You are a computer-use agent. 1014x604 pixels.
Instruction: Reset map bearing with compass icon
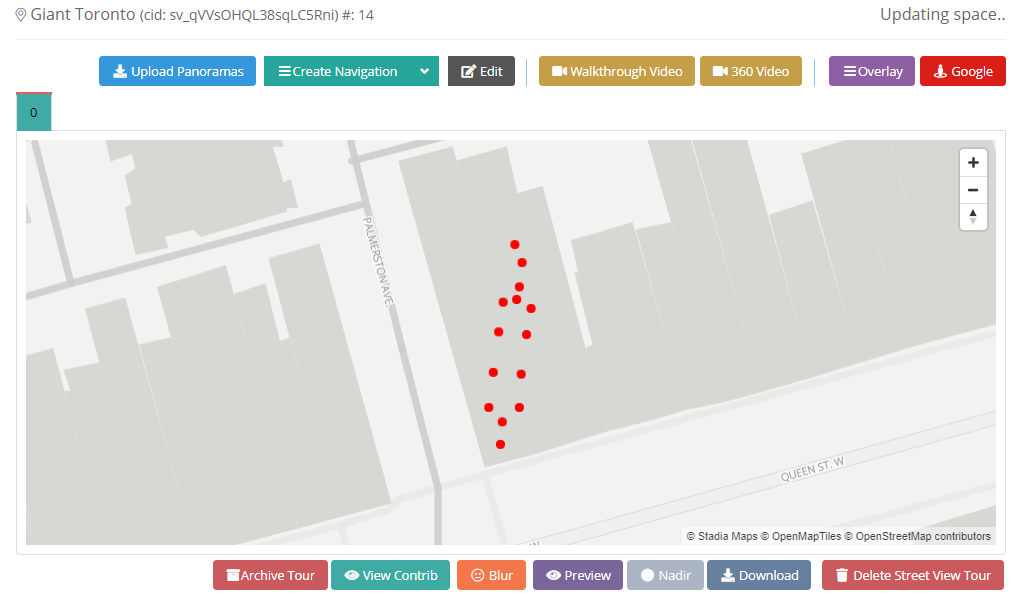coord(973,217)
